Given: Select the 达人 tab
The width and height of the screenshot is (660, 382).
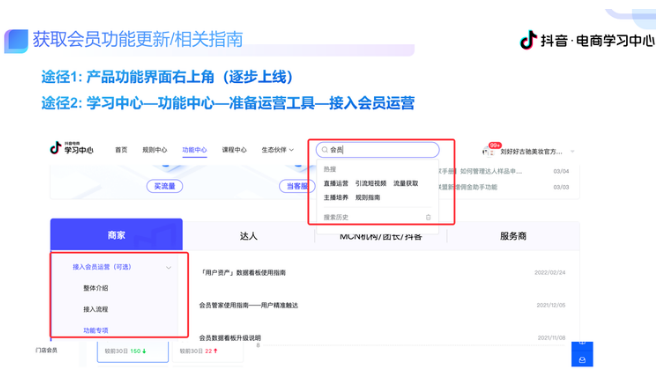Looking at the screenshot, I should click(248, 236).
